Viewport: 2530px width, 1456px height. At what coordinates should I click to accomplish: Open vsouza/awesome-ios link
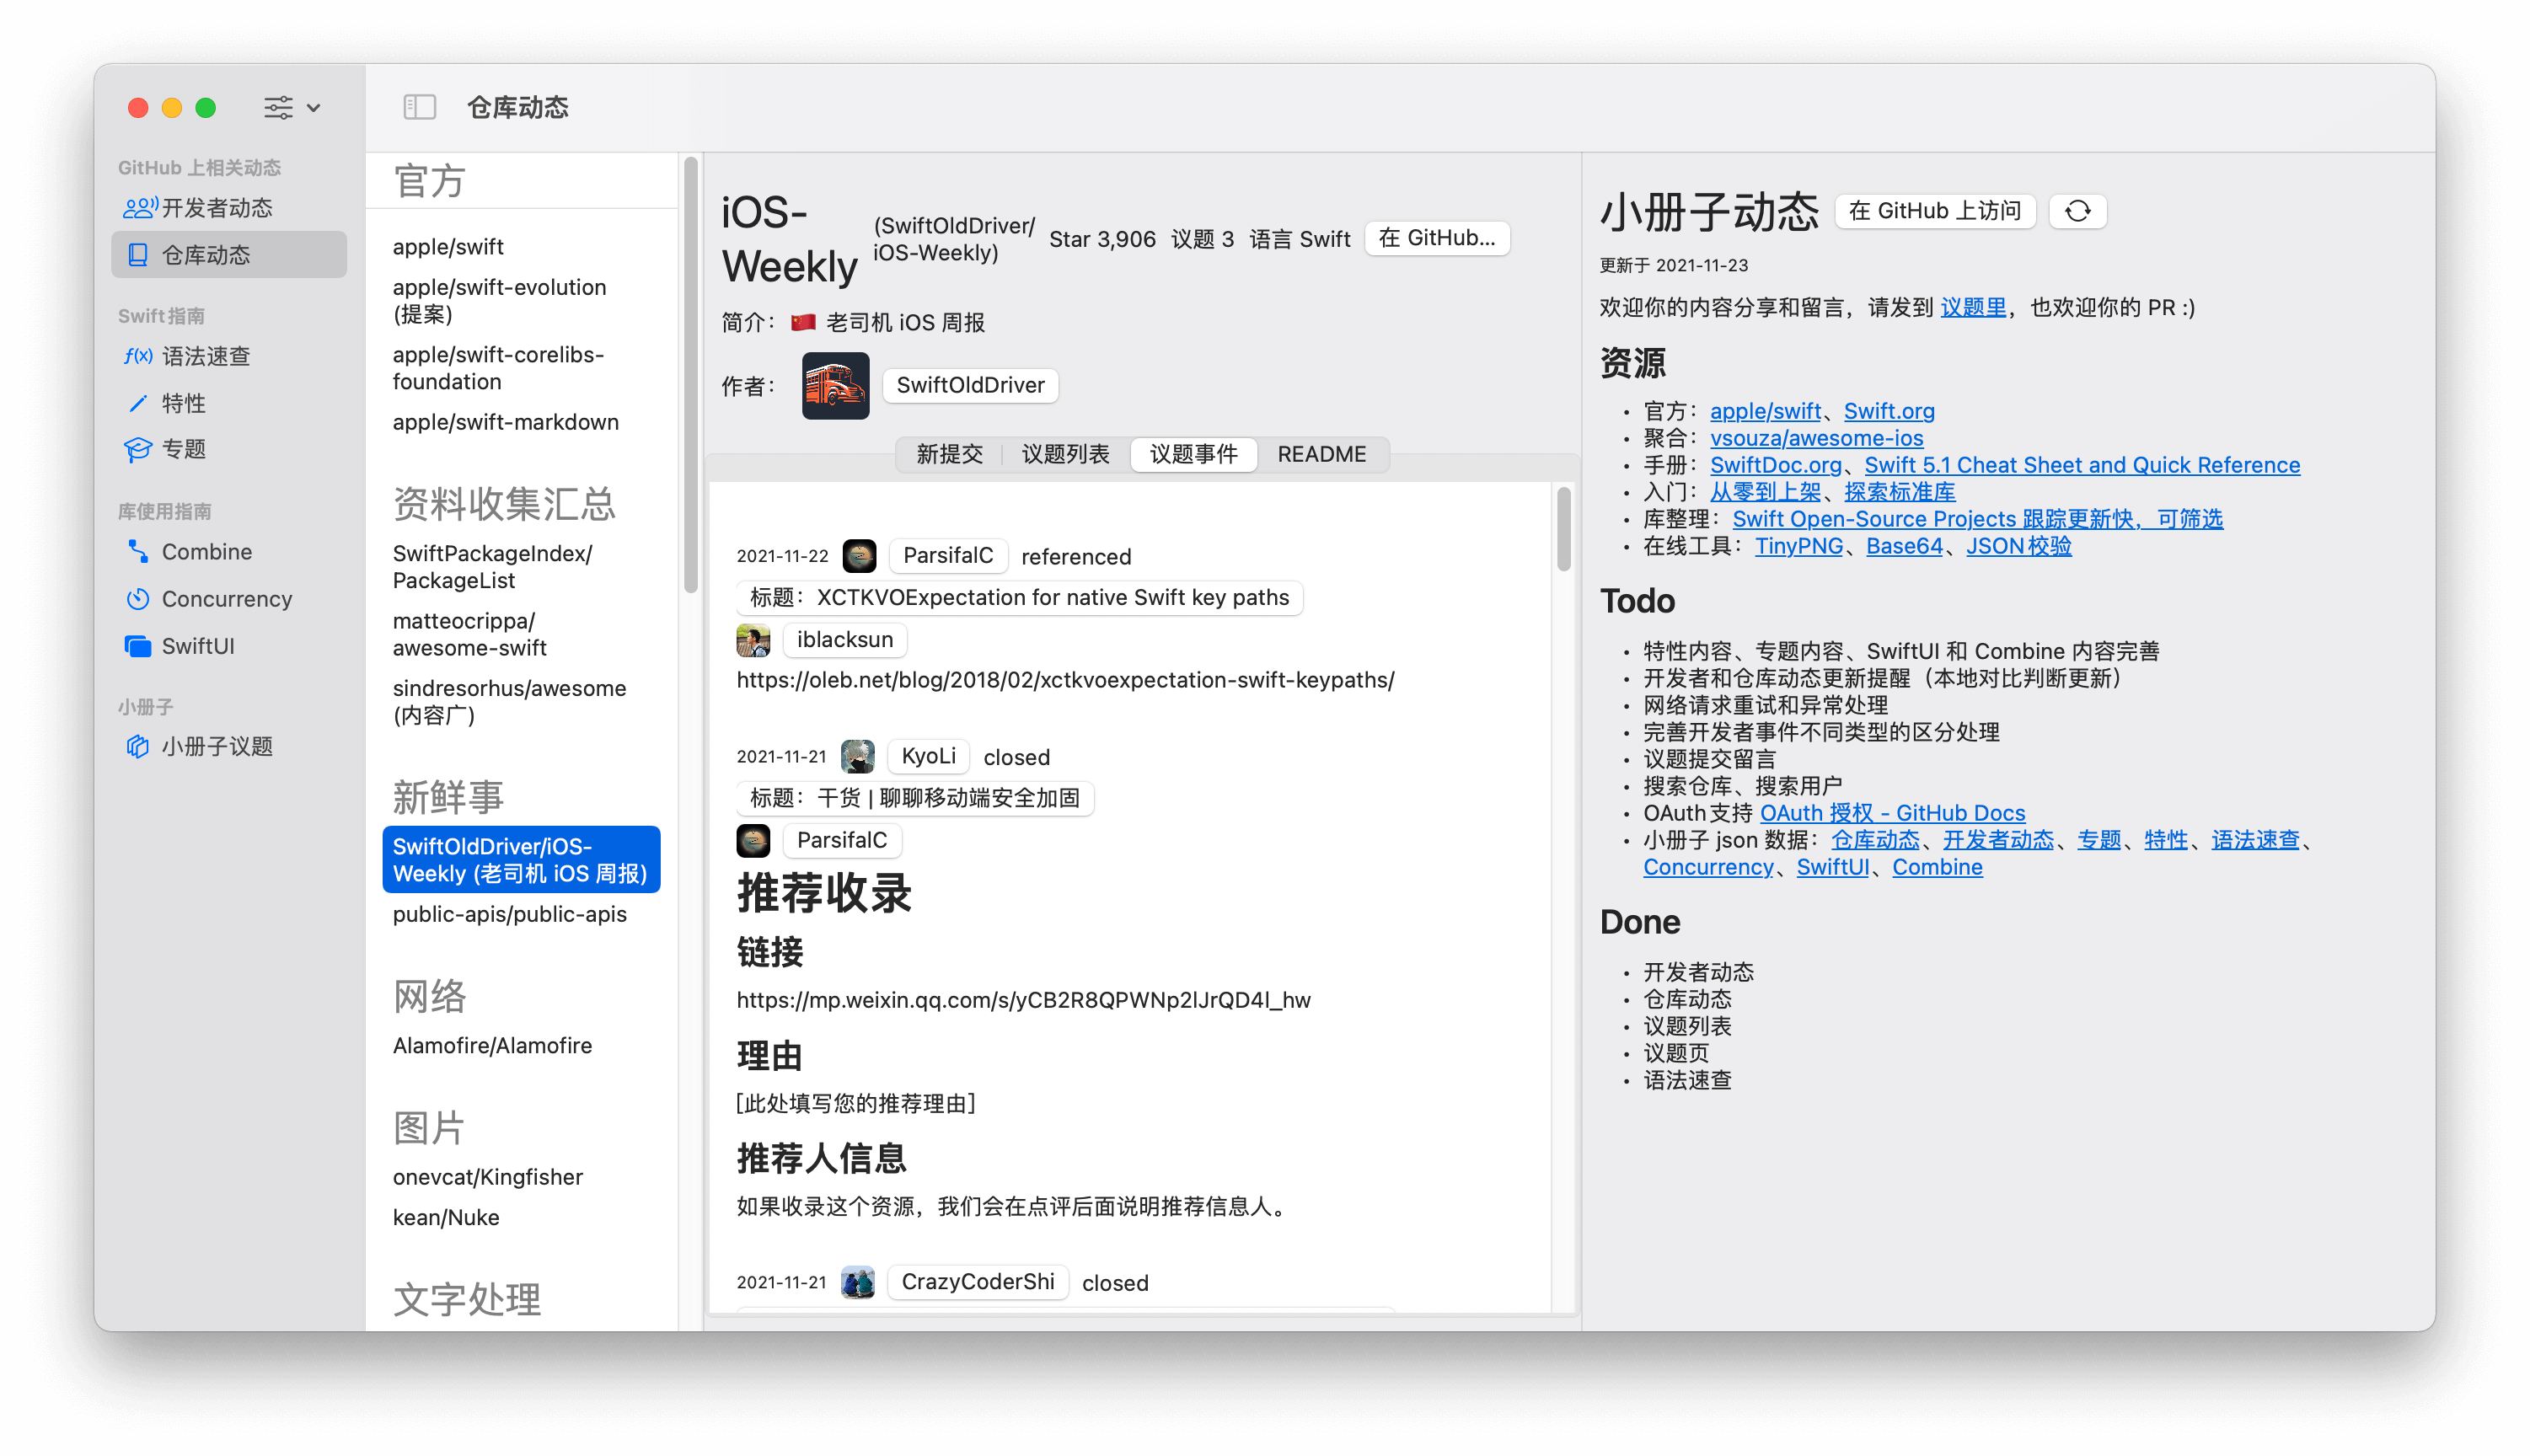(1816, 438)
